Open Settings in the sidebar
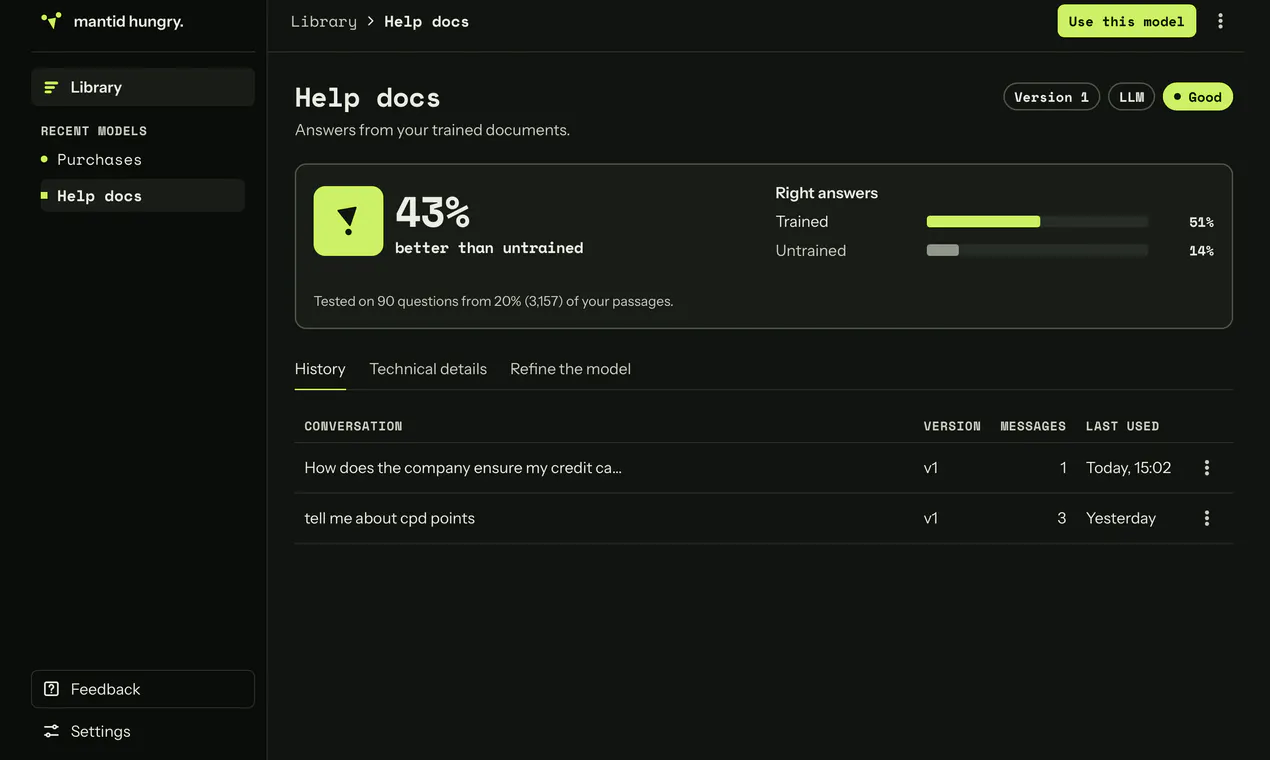The height and width of the screenshot is (760, 1270). pos(143,731)
